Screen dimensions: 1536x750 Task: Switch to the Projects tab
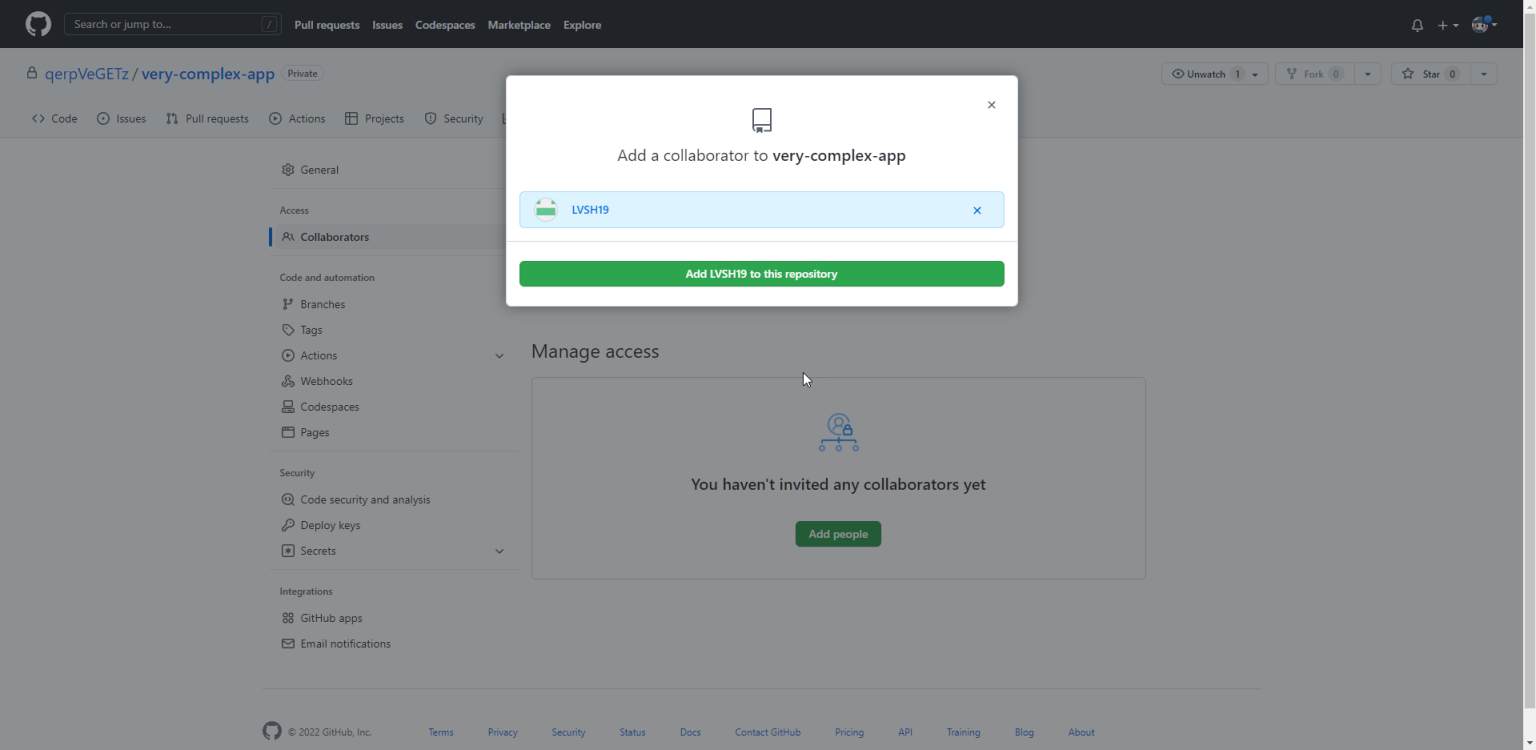[x=374, y=119]
